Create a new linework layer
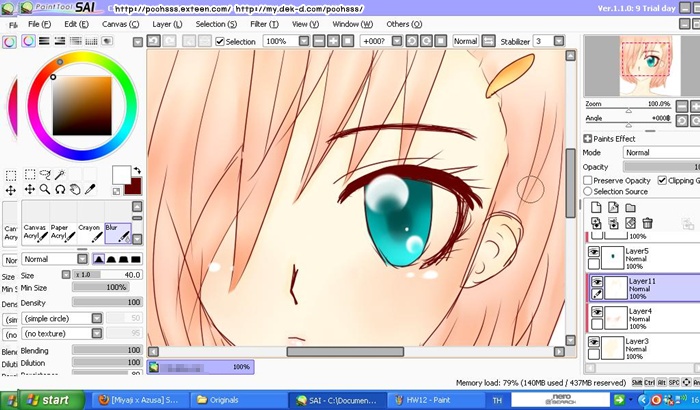Image resolution: width=700 pixels, height=410 pixels. pos(613,207)
